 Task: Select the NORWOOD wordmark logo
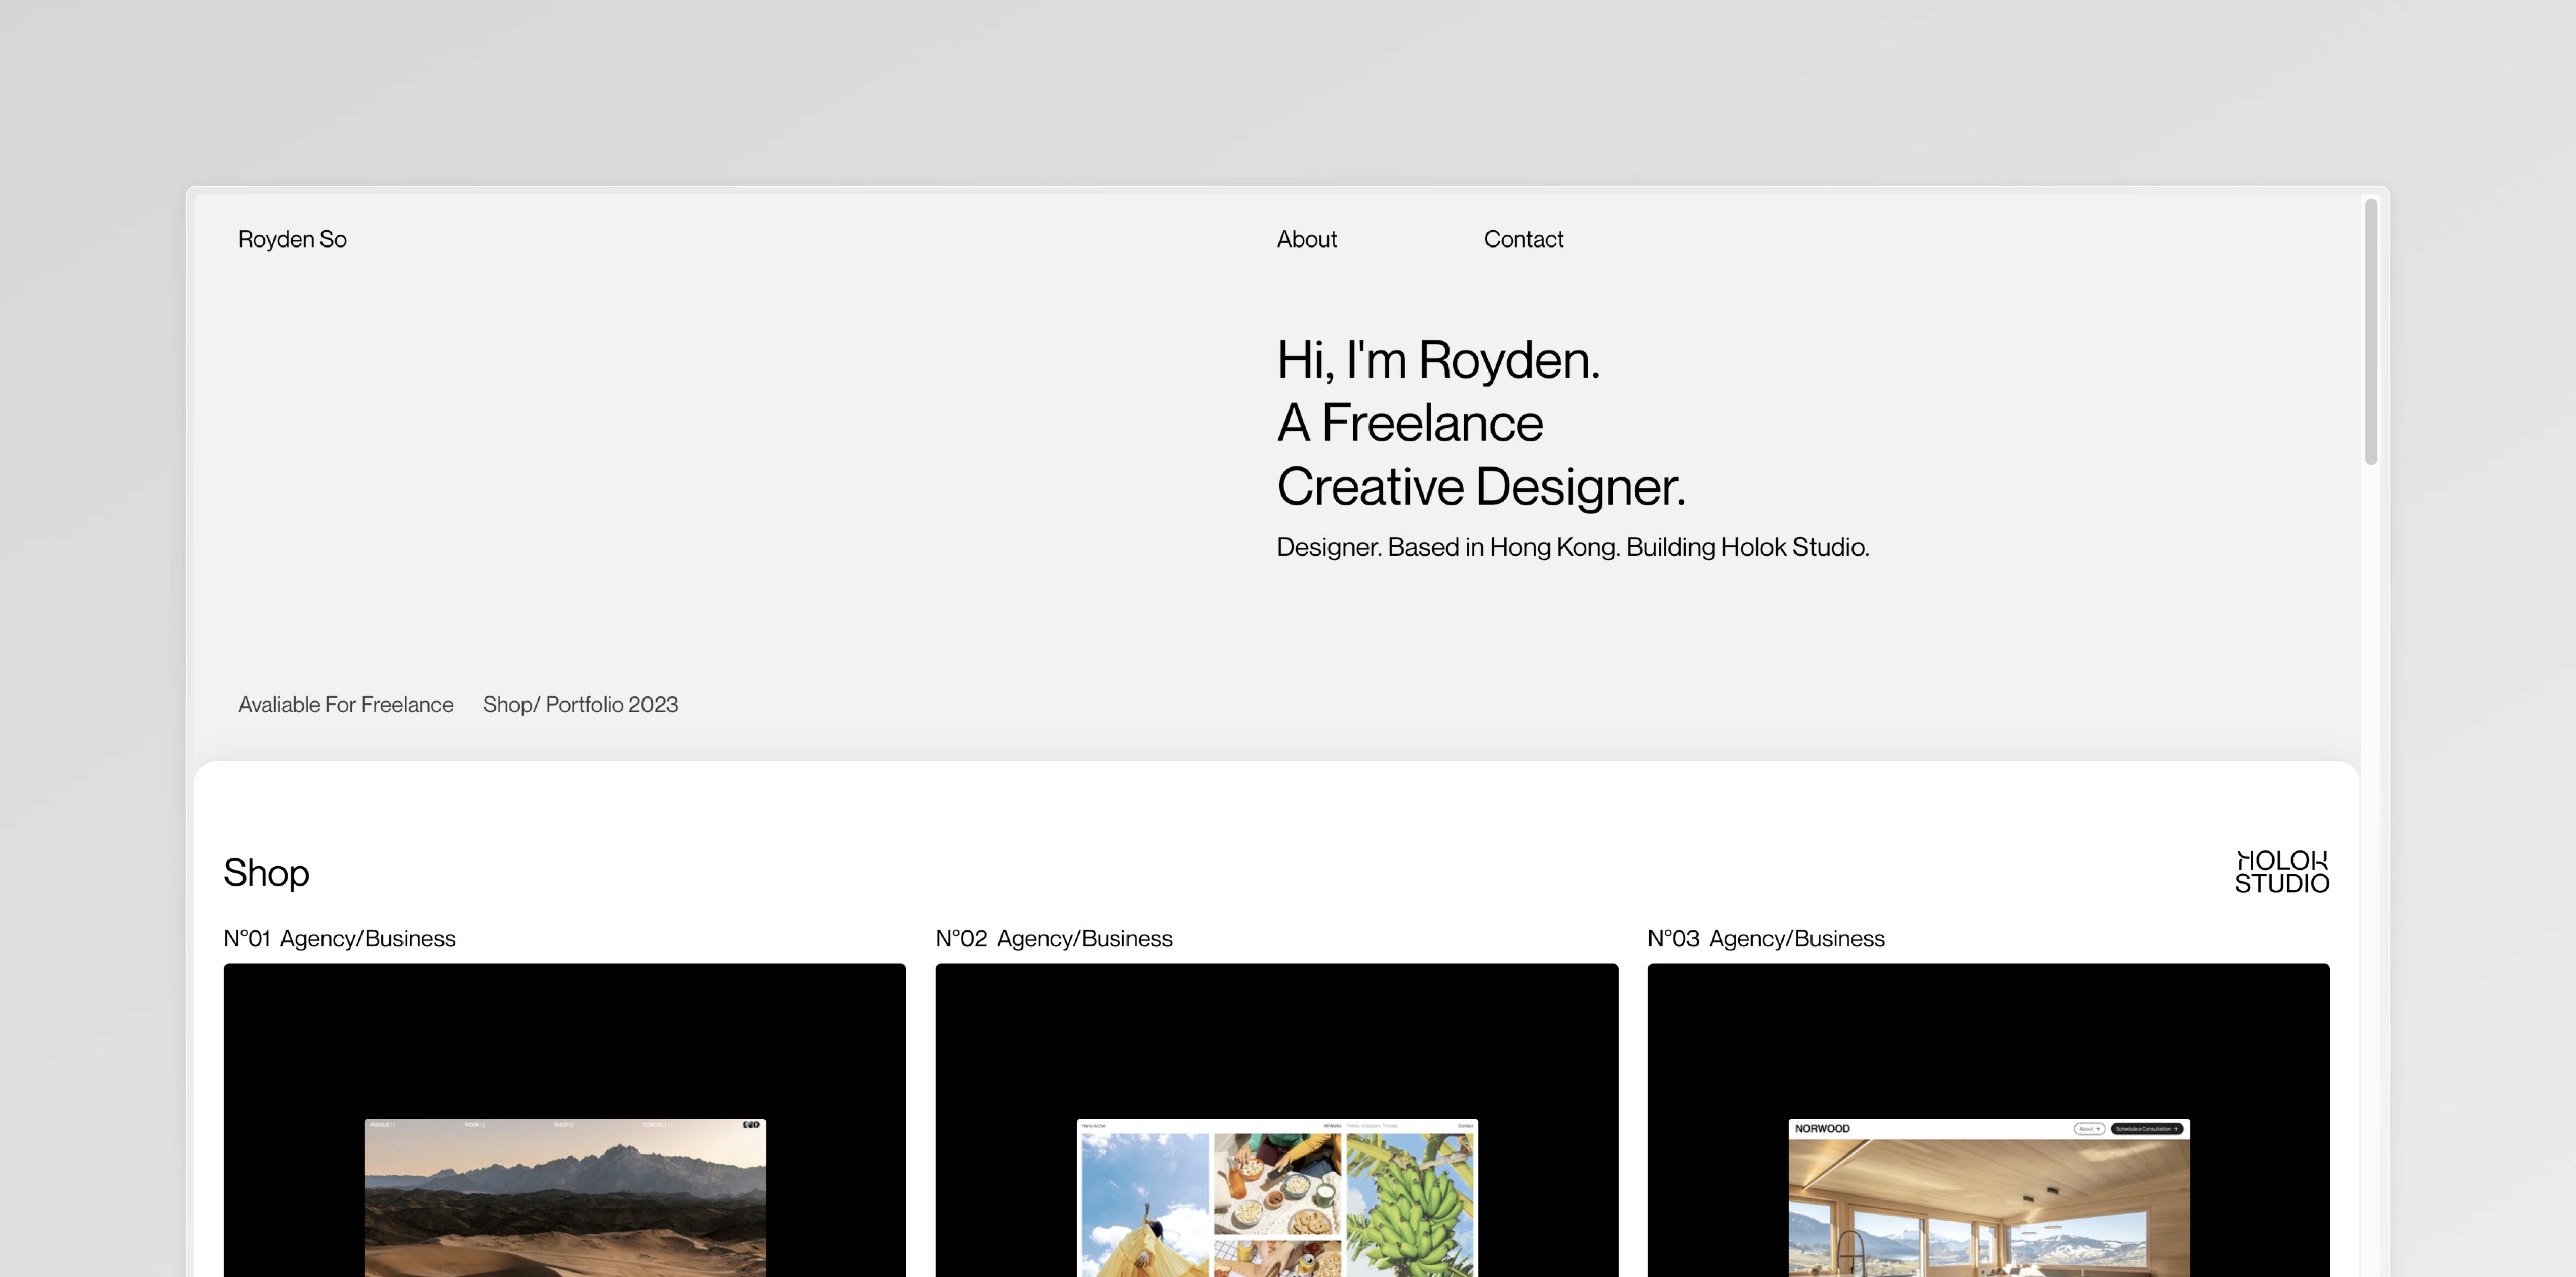(x=1822, y=1128)
